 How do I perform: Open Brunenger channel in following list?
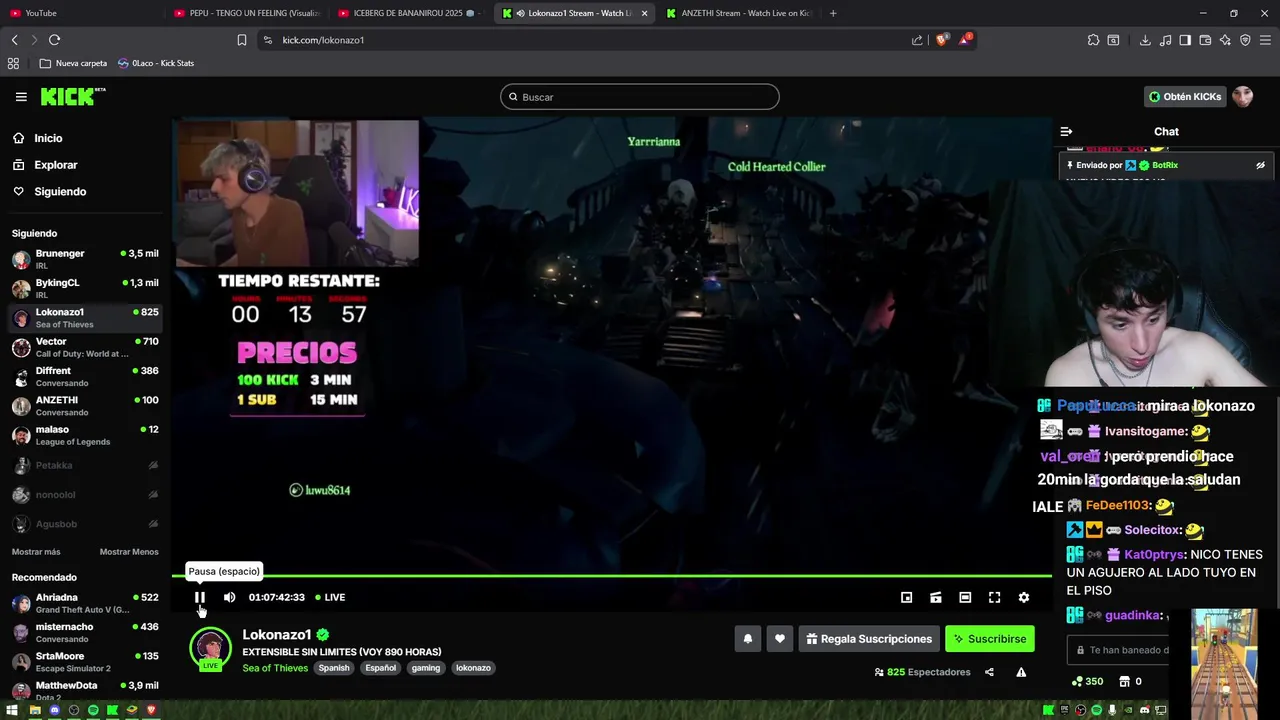(85, 259)
